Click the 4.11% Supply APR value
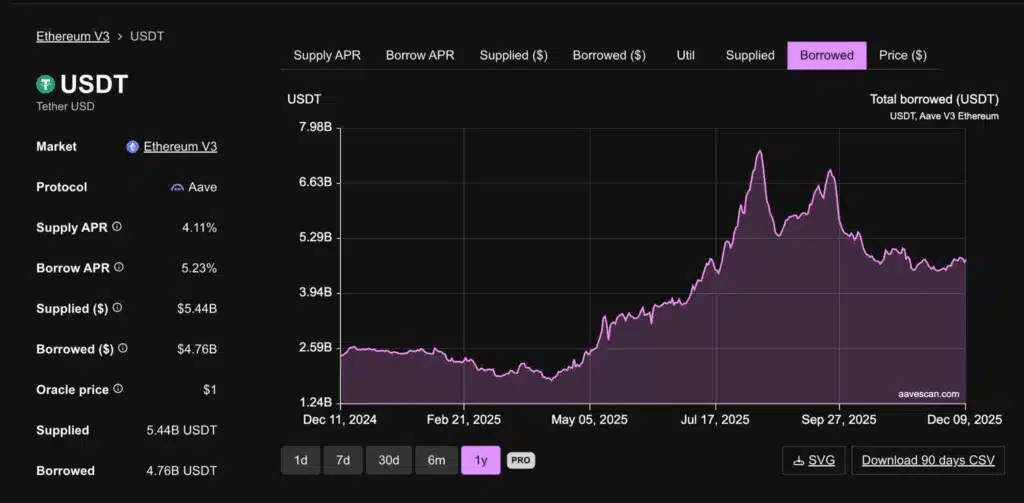This screenshot has width=1024, height=503. (x=199, y=228)
